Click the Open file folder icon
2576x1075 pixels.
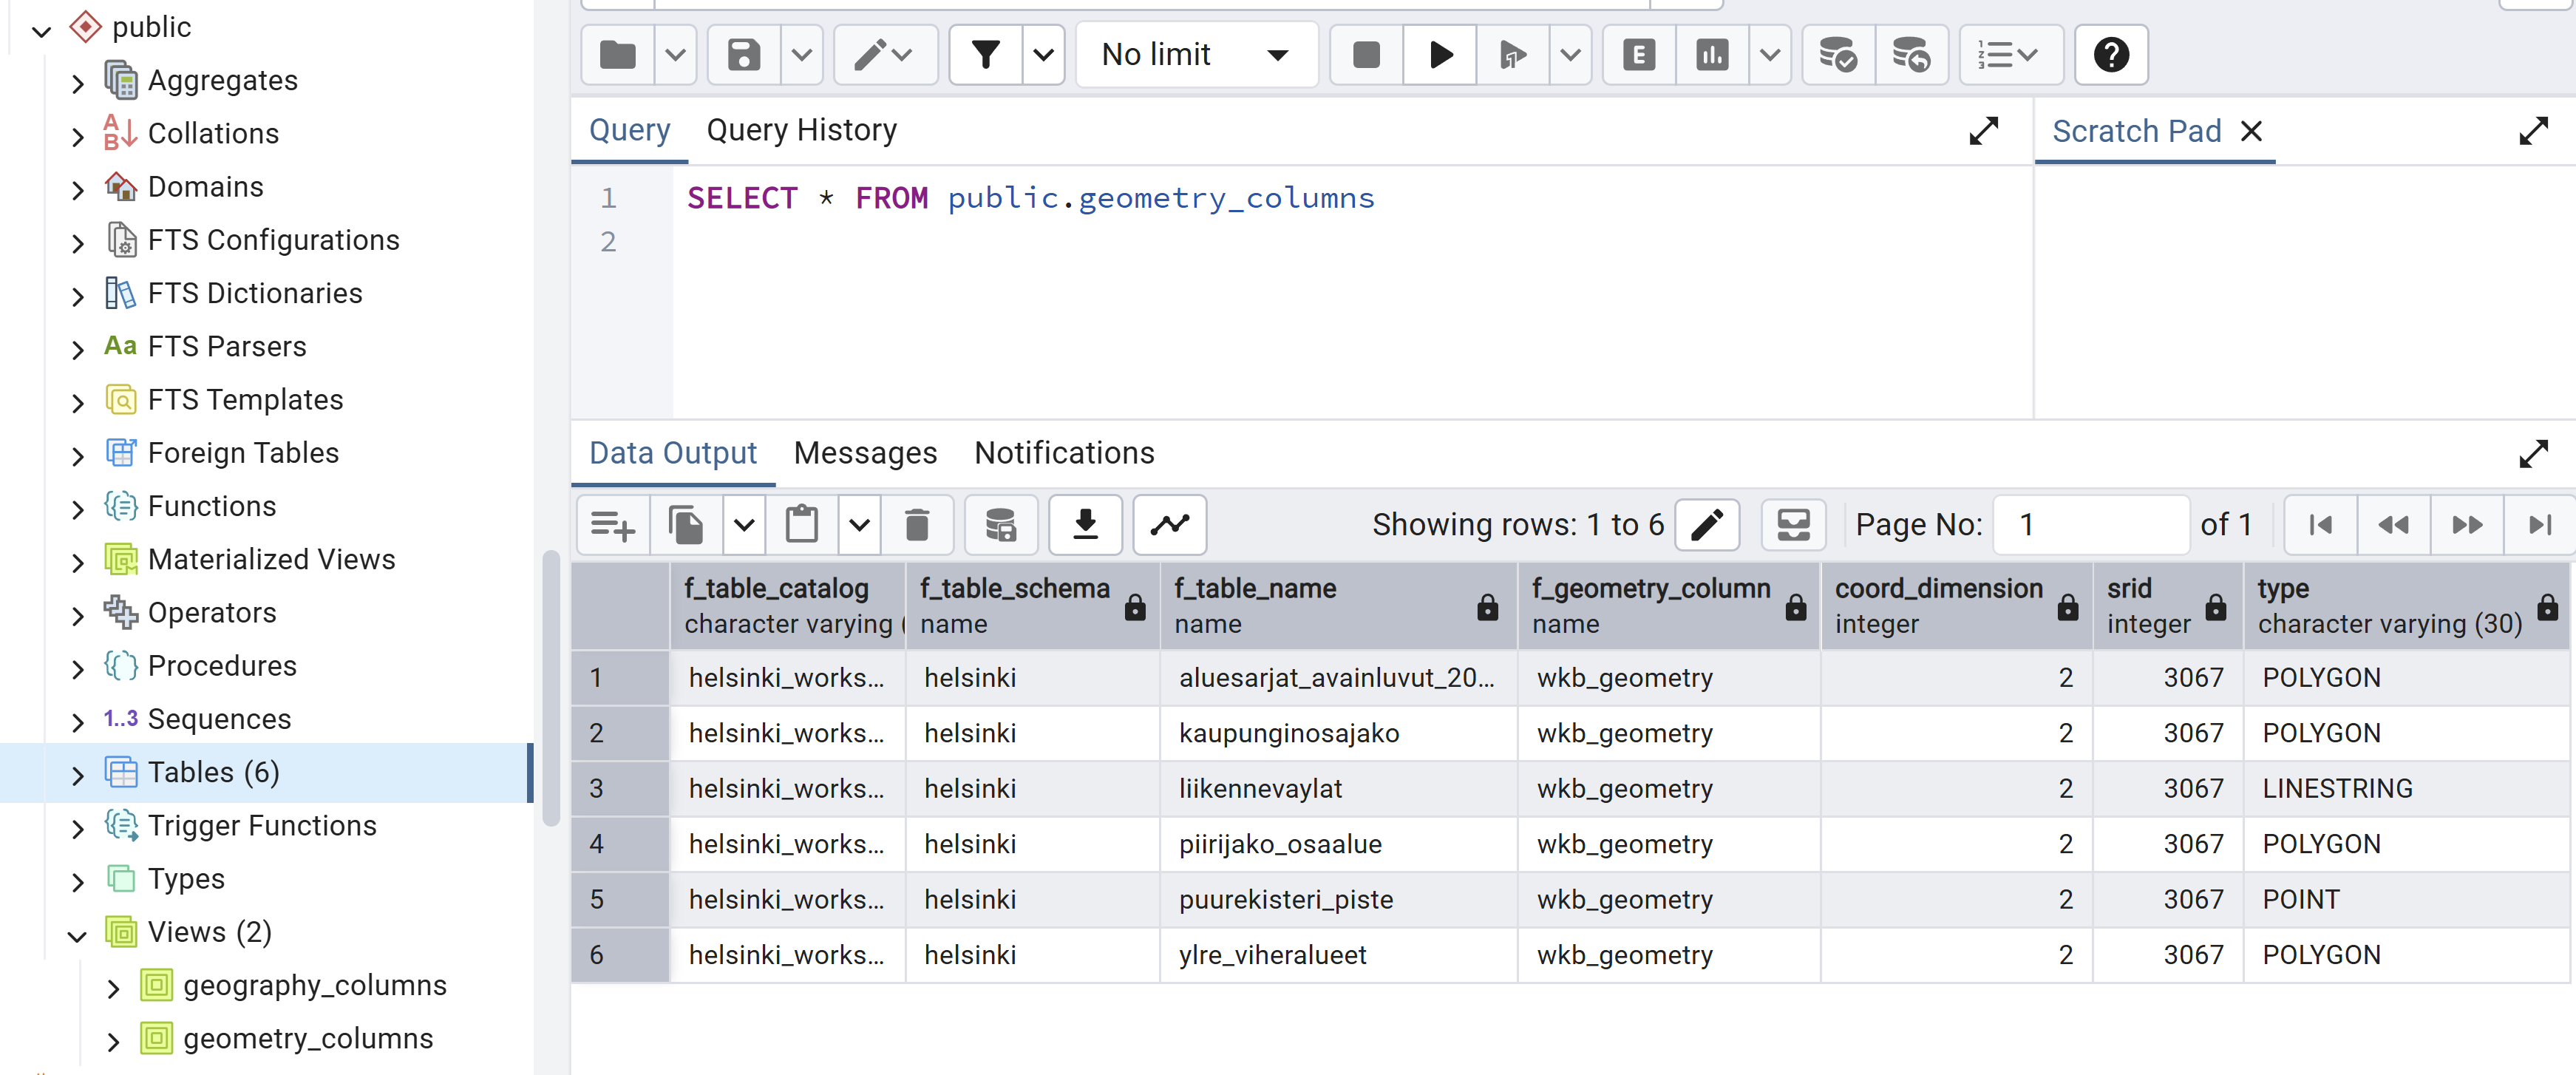(618, 55)
